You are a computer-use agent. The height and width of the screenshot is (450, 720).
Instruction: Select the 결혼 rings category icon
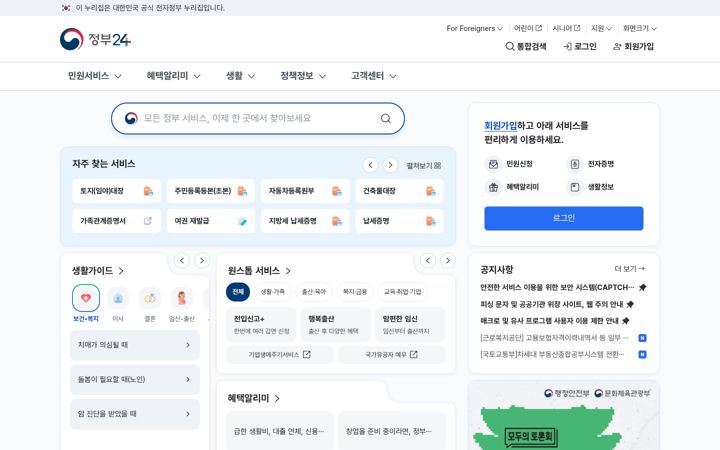point(150,298)
